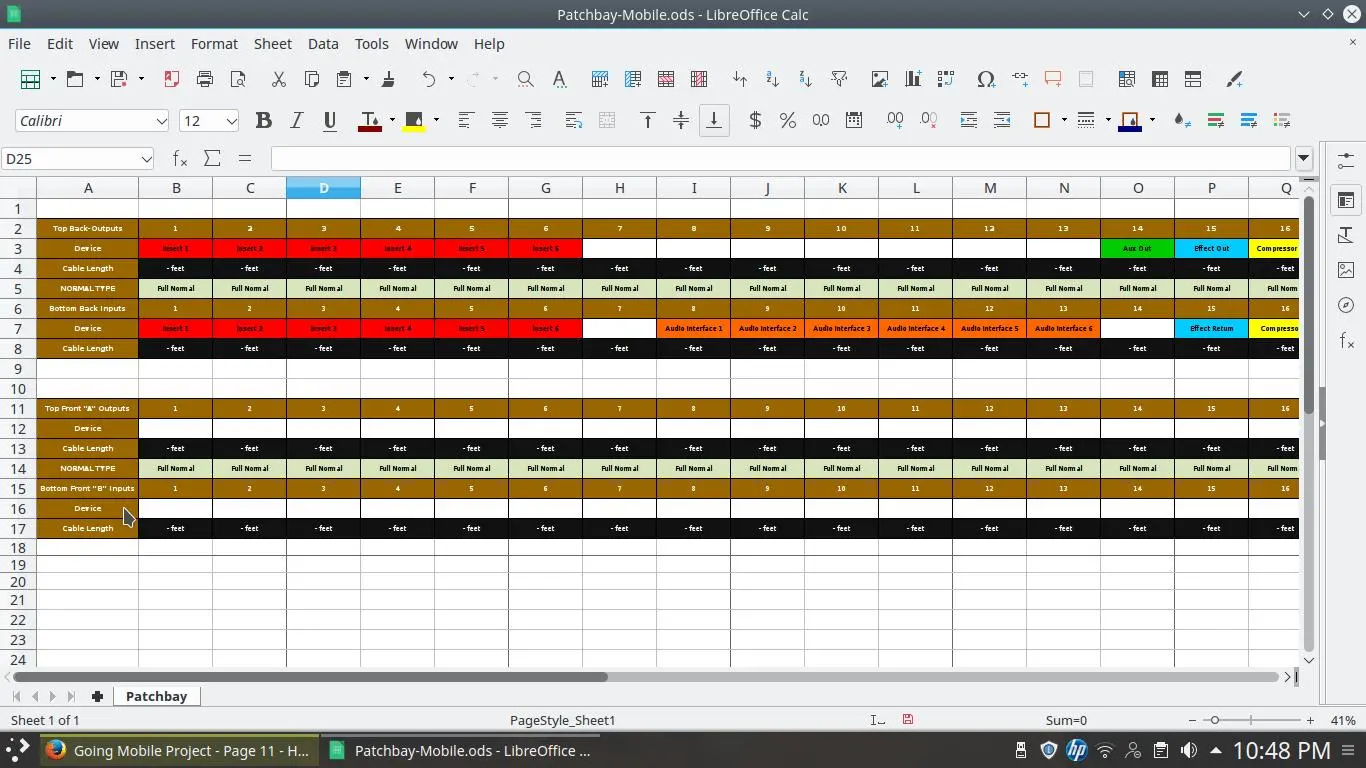Open the font size dropdown showing 12
The image size is (1366, 768).
point(231,121)
